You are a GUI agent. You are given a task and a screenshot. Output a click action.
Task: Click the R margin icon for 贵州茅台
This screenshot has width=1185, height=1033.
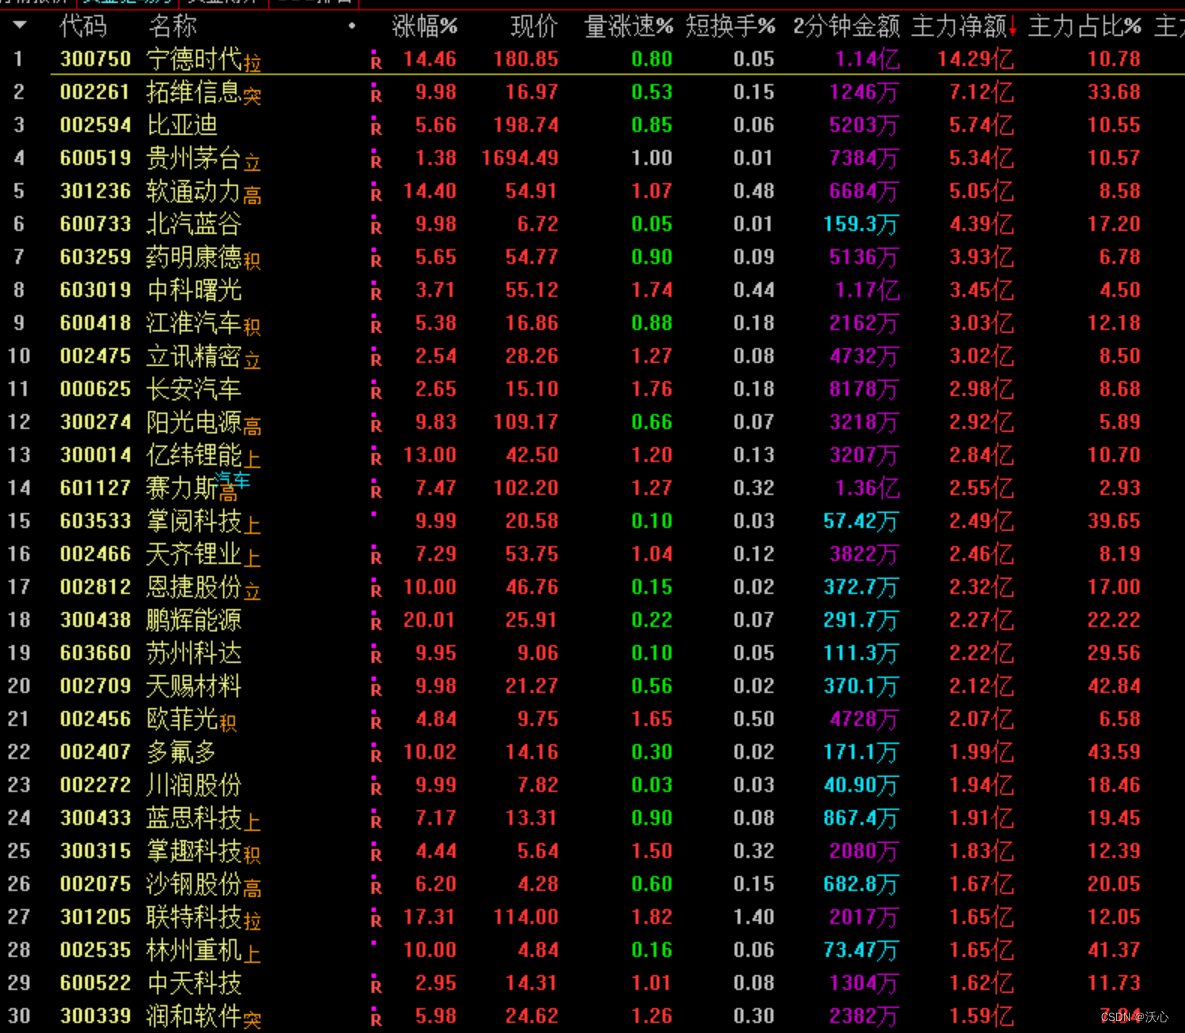point(376,160)
